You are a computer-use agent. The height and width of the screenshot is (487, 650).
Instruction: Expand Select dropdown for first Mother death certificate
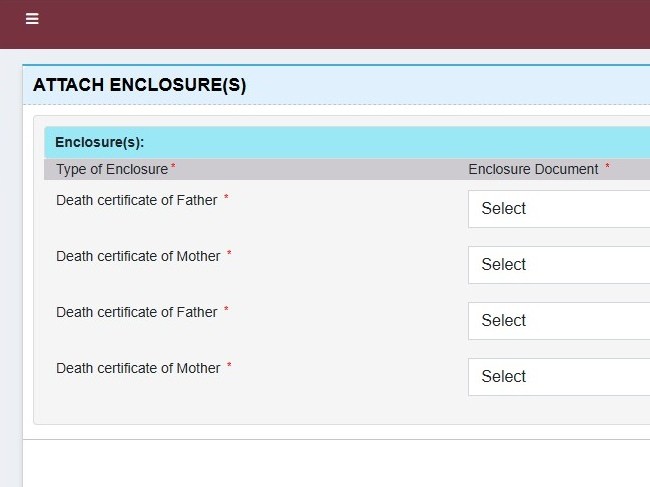[x=558, y=265]
